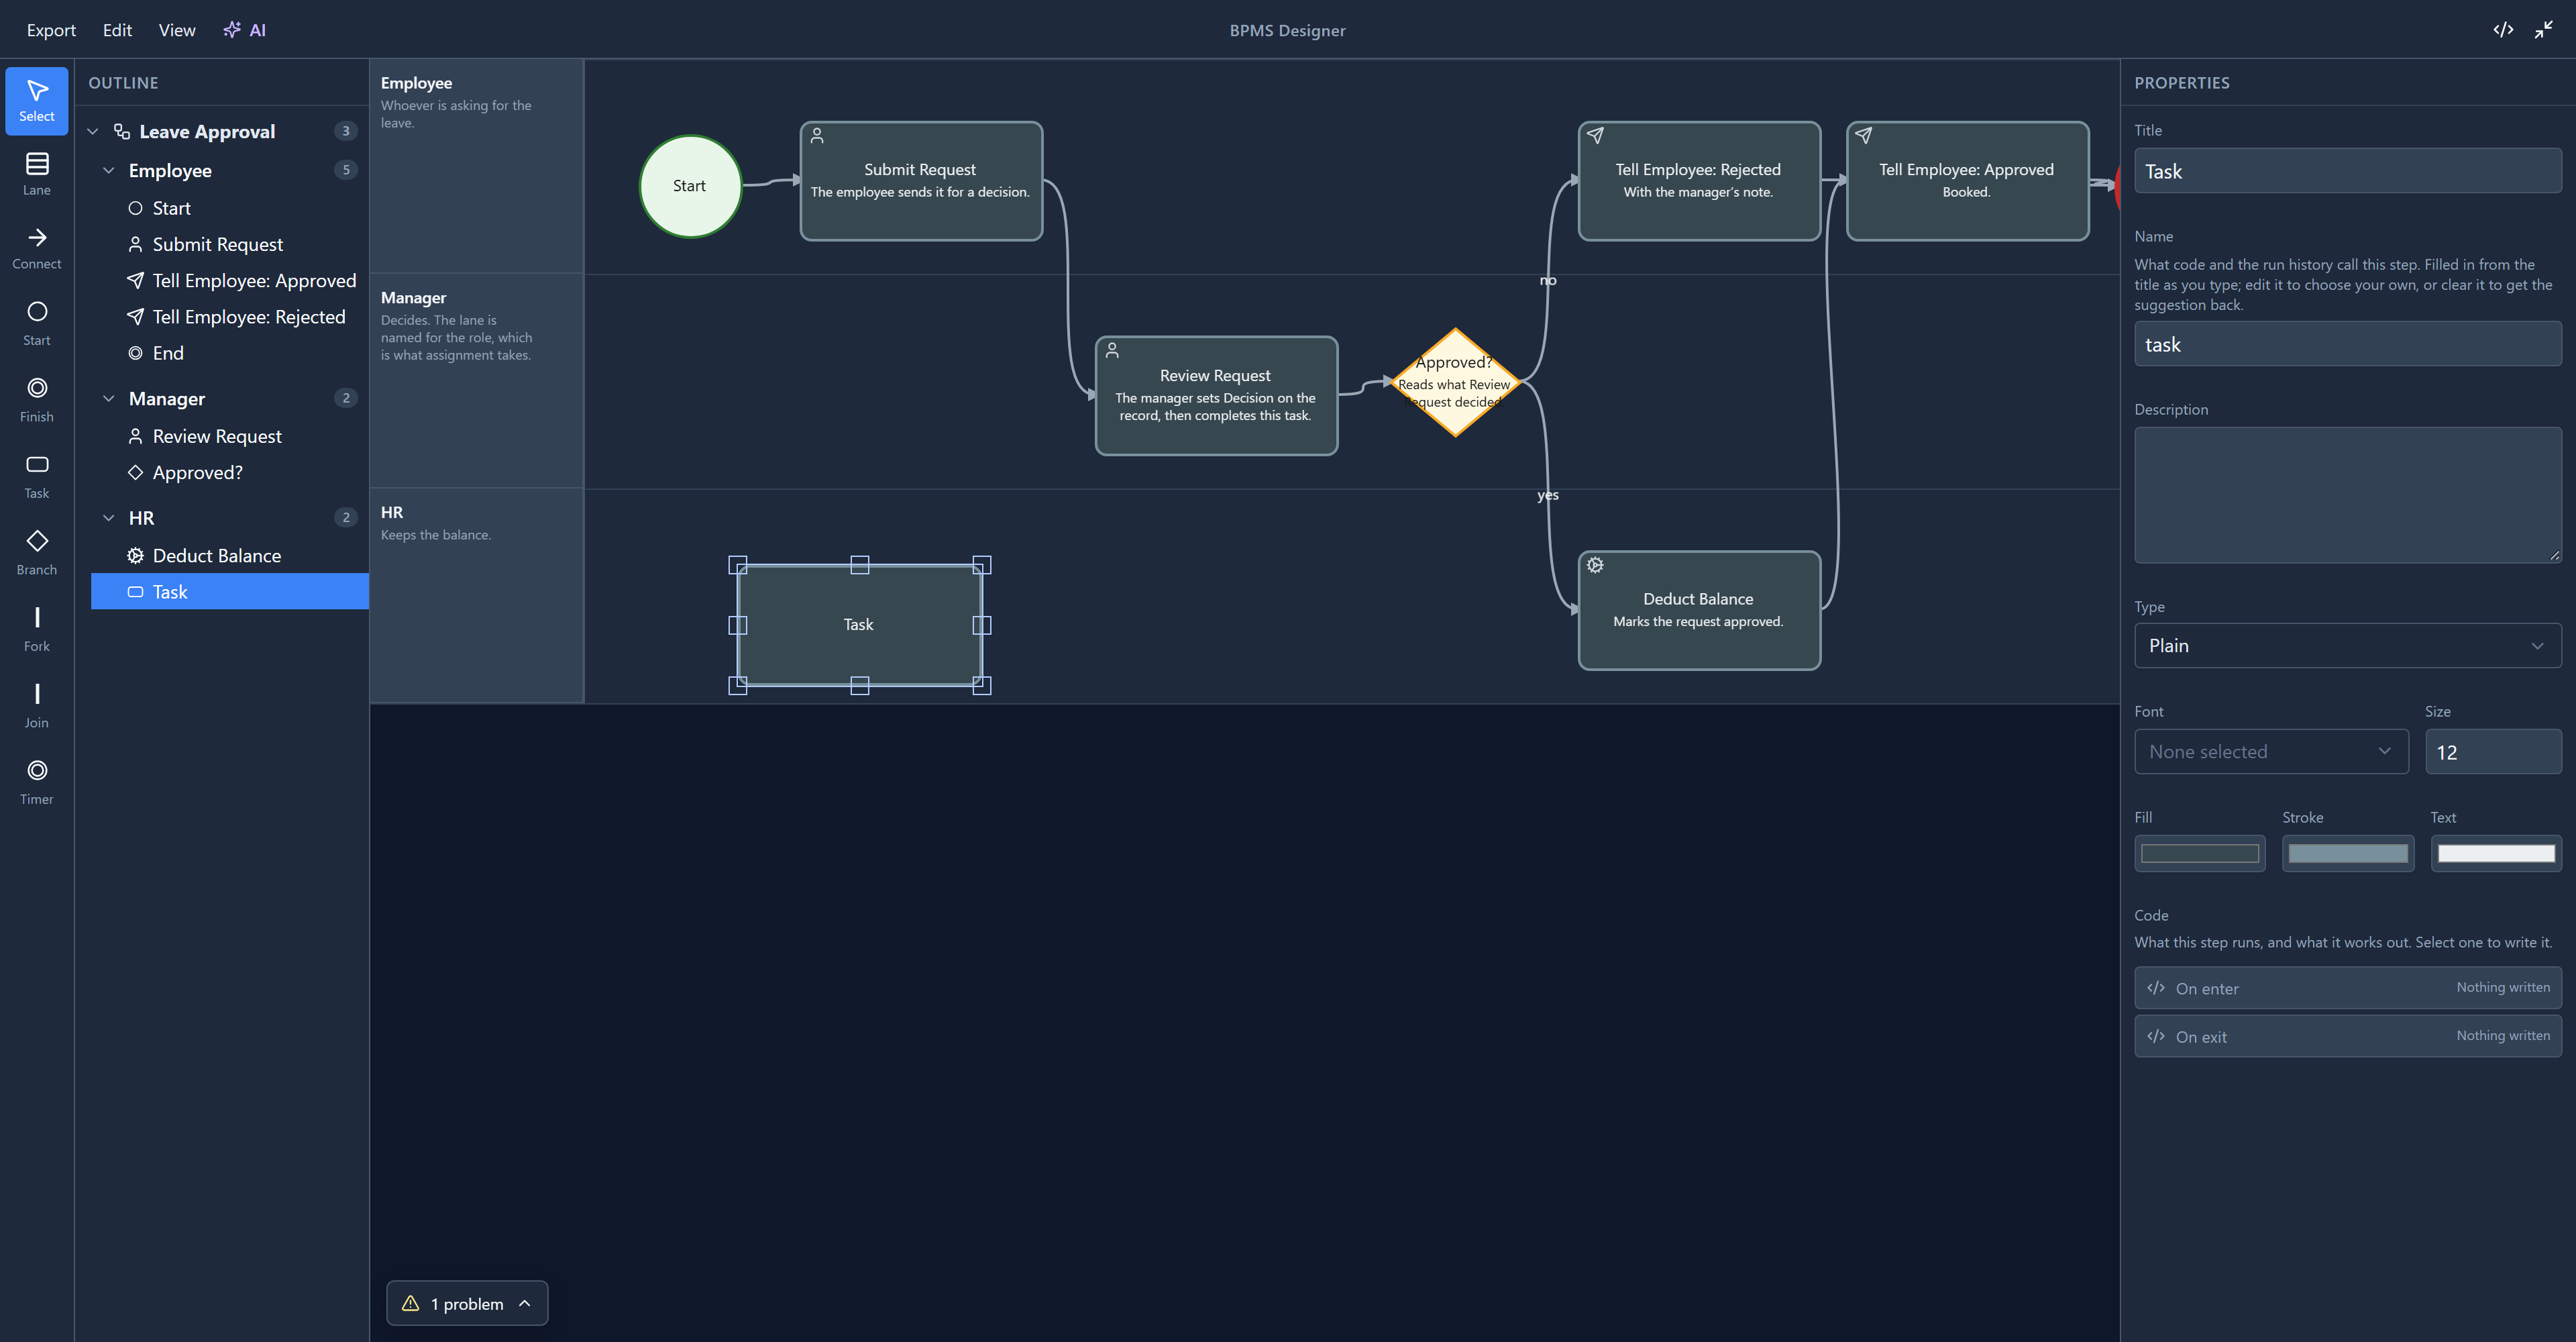Collapse the Manager outline group
This screenshot has width=2576, height=1342.
(x=109, y=398)
